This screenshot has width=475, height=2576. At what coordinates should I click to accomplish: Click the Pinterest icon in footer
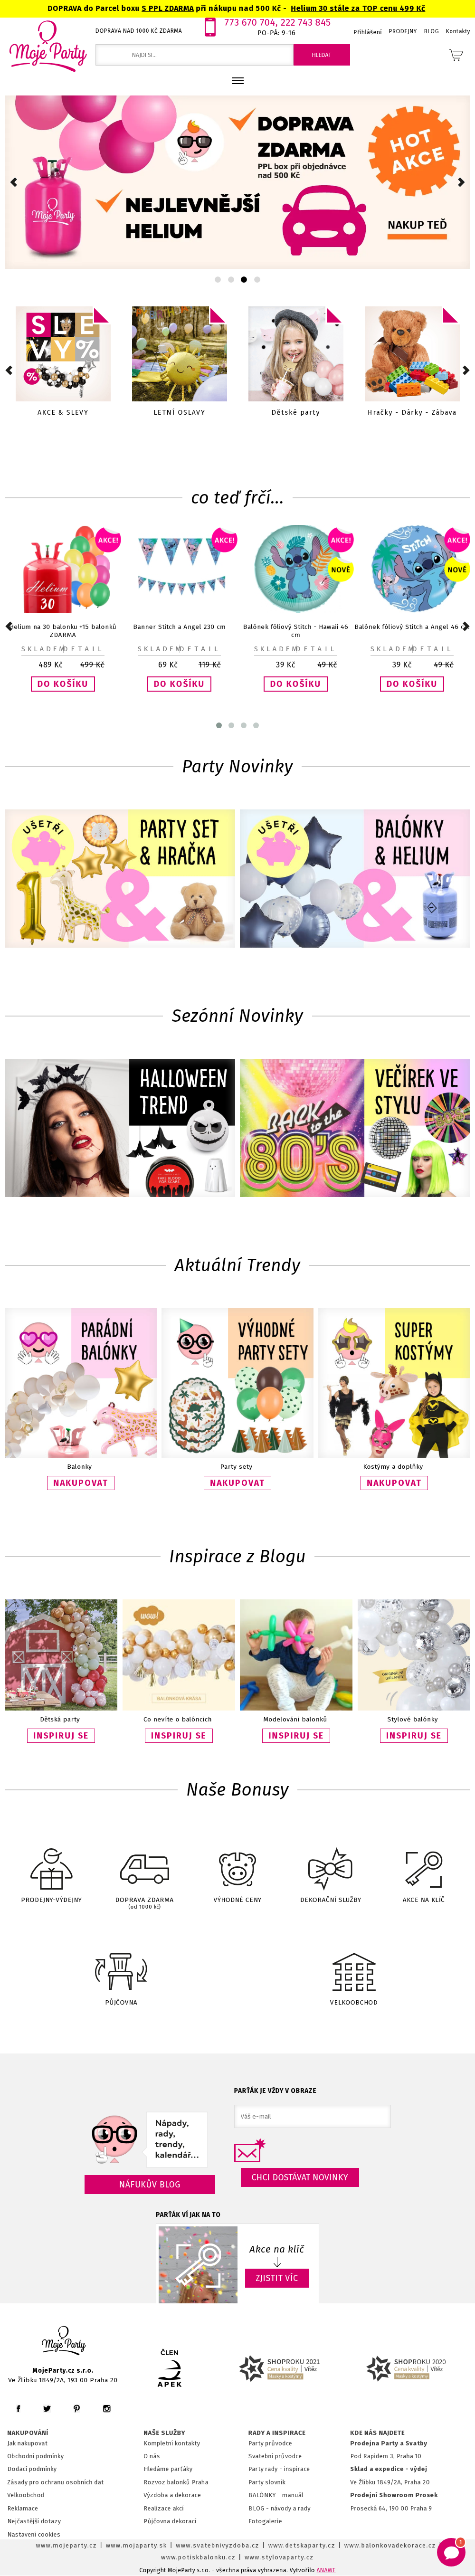(76, 2409)
